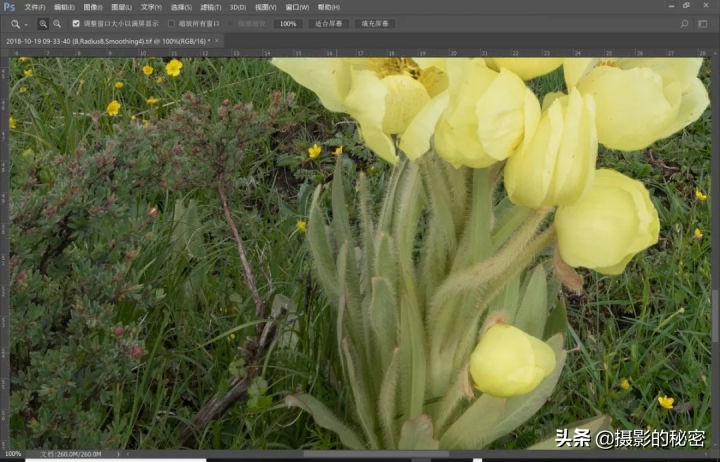This screenshot has width=720, height=462.
Task: Open the 窗口 menu
Action: click(x=296, y=7)
